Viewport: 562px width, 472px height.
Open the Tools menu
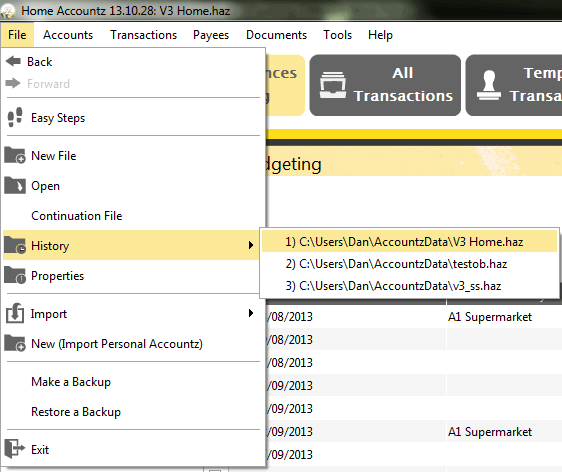[338, 35]
